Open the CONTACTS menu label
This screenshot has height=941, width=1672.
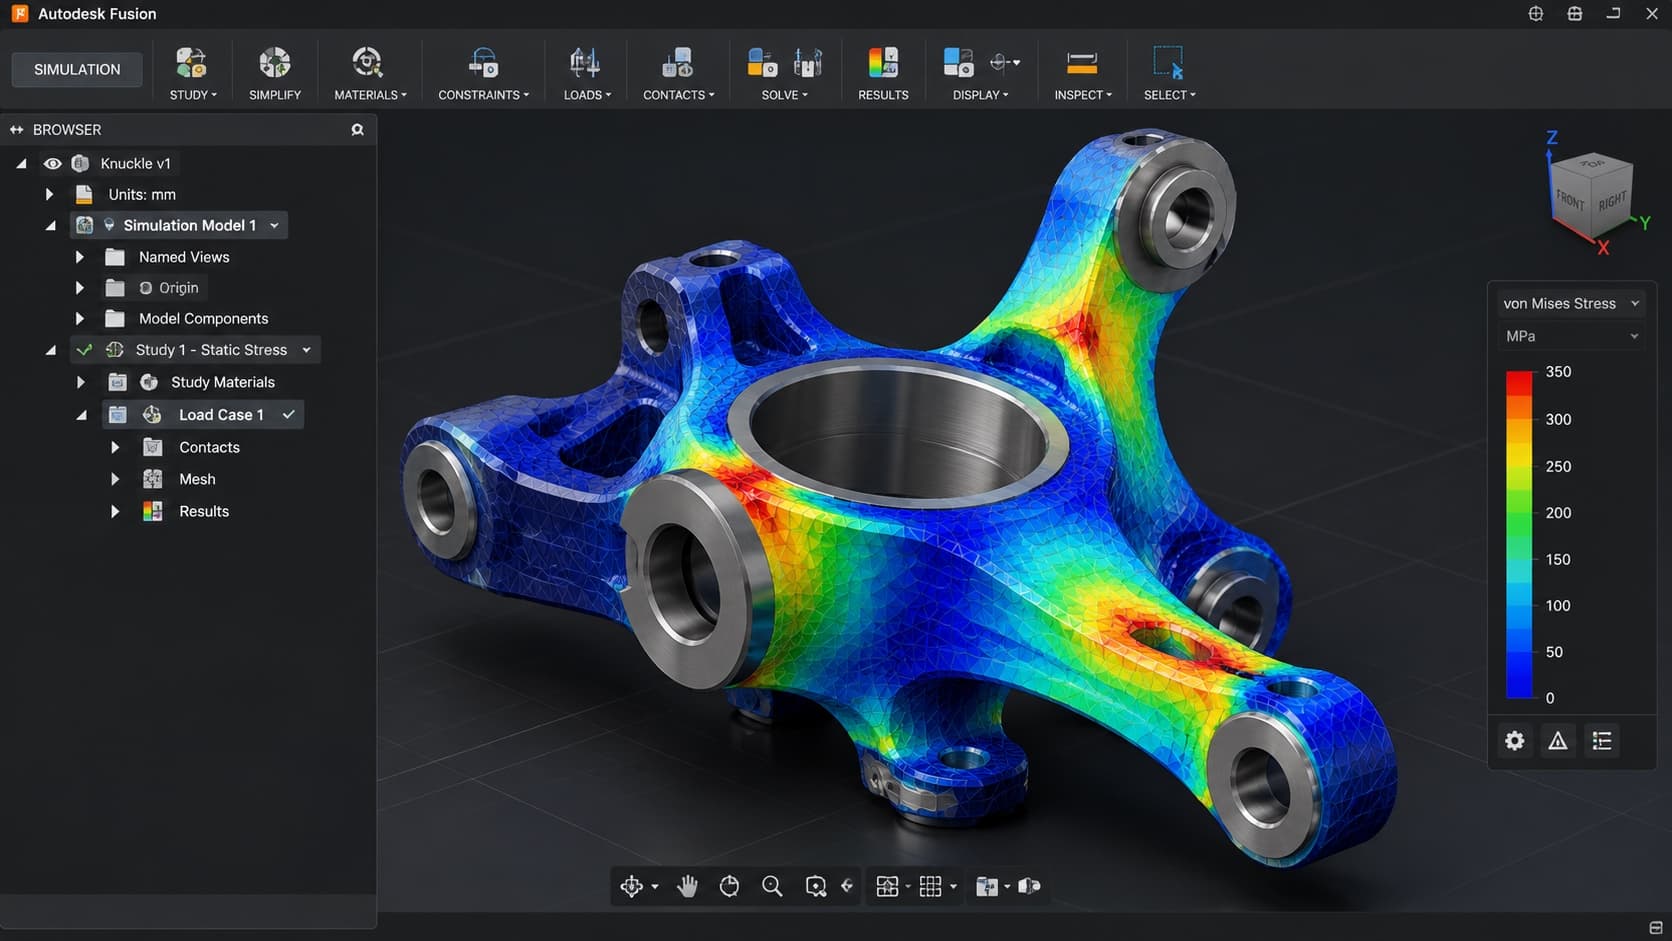(679, 95)
